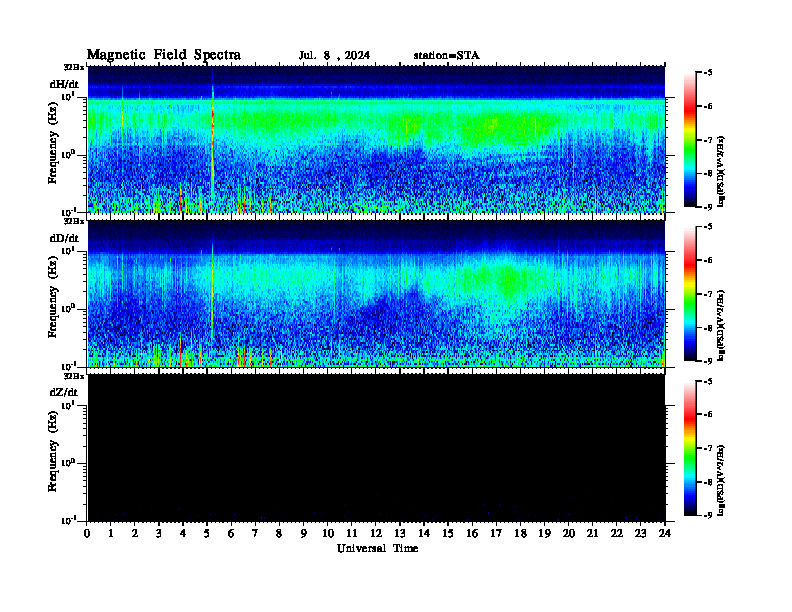This screenshot has width=792, height=612.
Task: Click hour 5 on the Universal Time axis
Action: [x=207, y=534]
